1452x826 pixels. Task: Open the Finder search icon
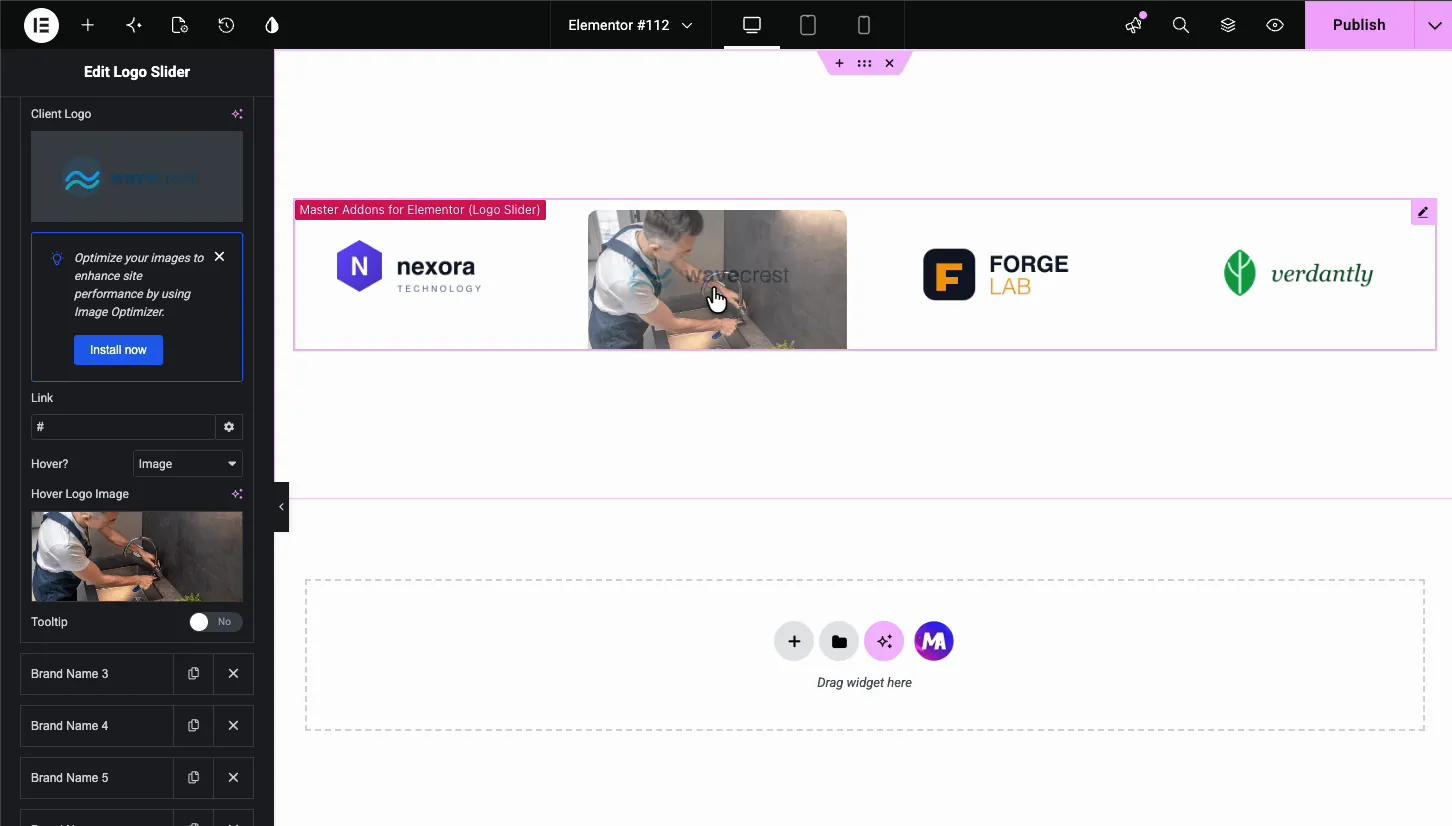click(1181, 25)
